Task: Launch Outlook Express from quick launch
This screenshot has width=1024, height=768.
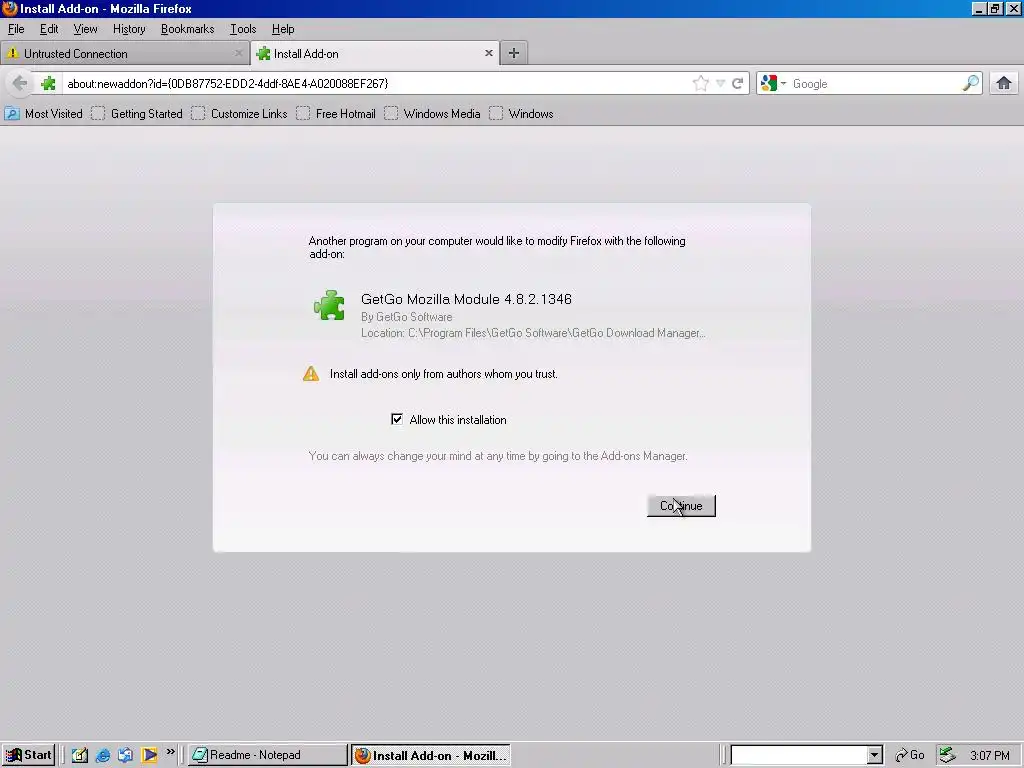Action: tap(125, 755)
